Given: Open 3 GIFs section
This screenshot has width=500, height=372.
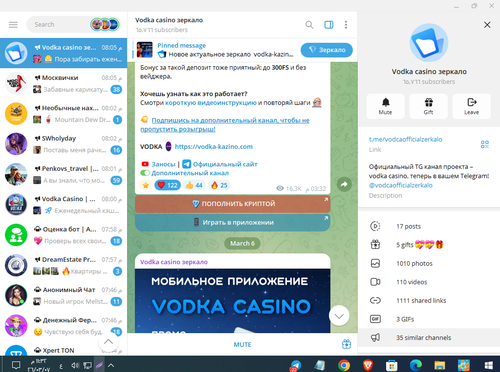Looking at the screenshot, I should pos(429,319).
